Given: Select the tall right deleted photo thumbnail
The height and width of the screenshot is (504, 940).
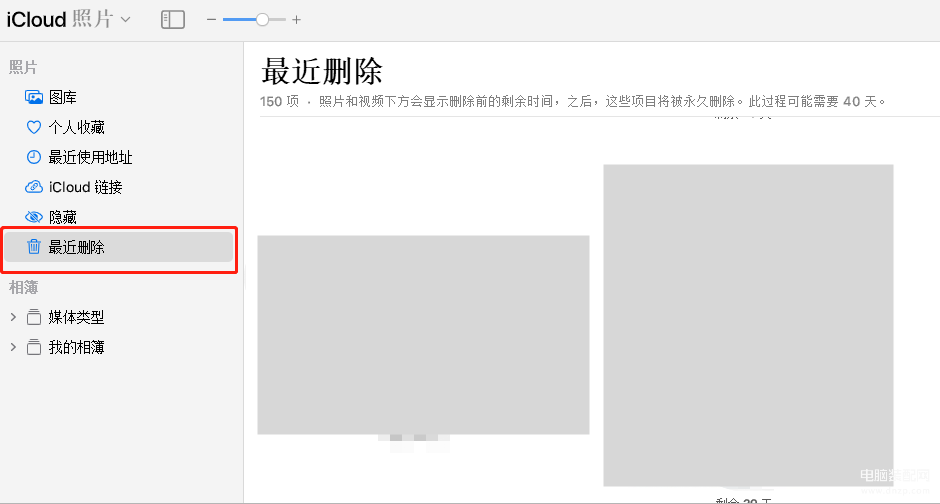Looking at the screenshot, I should [x=748, y=325].
